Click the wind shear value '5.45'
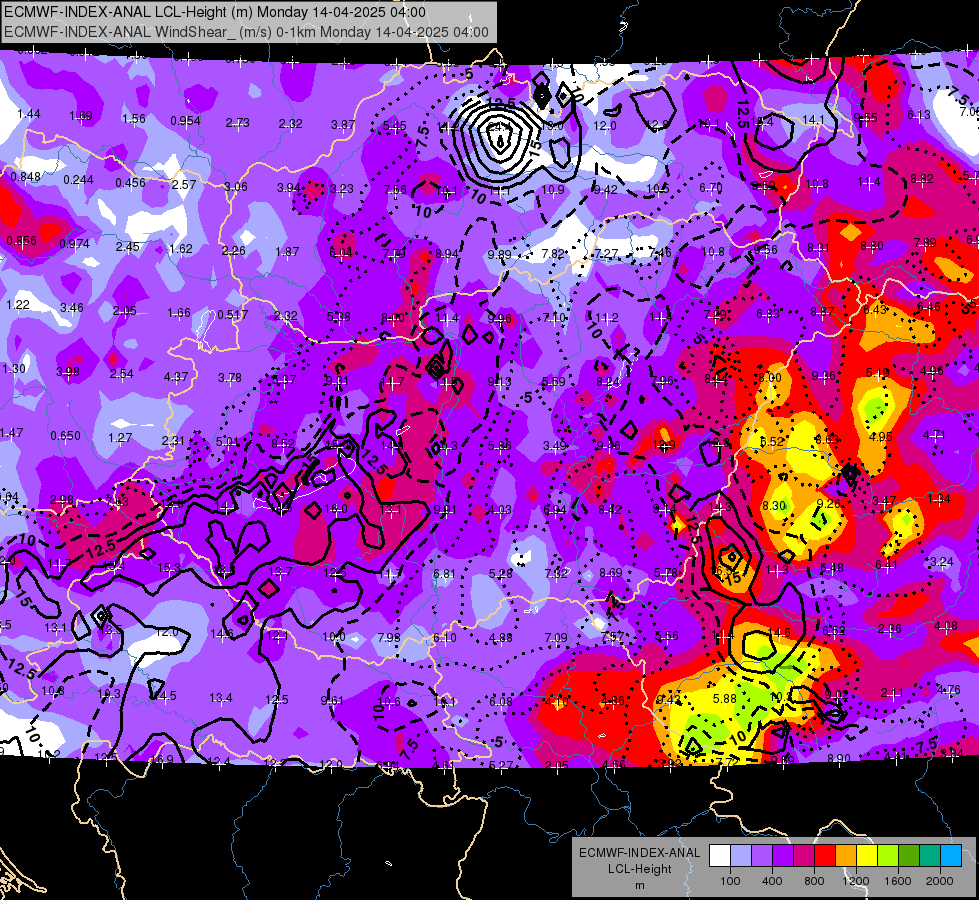Image resolution: width=979 pixels, height=900 pixels. (395, 126)
